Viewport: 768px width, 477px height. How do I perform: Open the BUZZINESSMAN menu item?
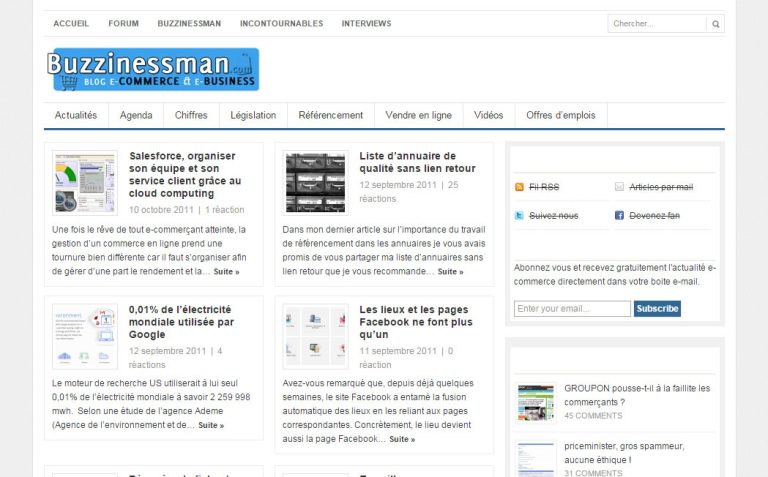pos(189,24)
